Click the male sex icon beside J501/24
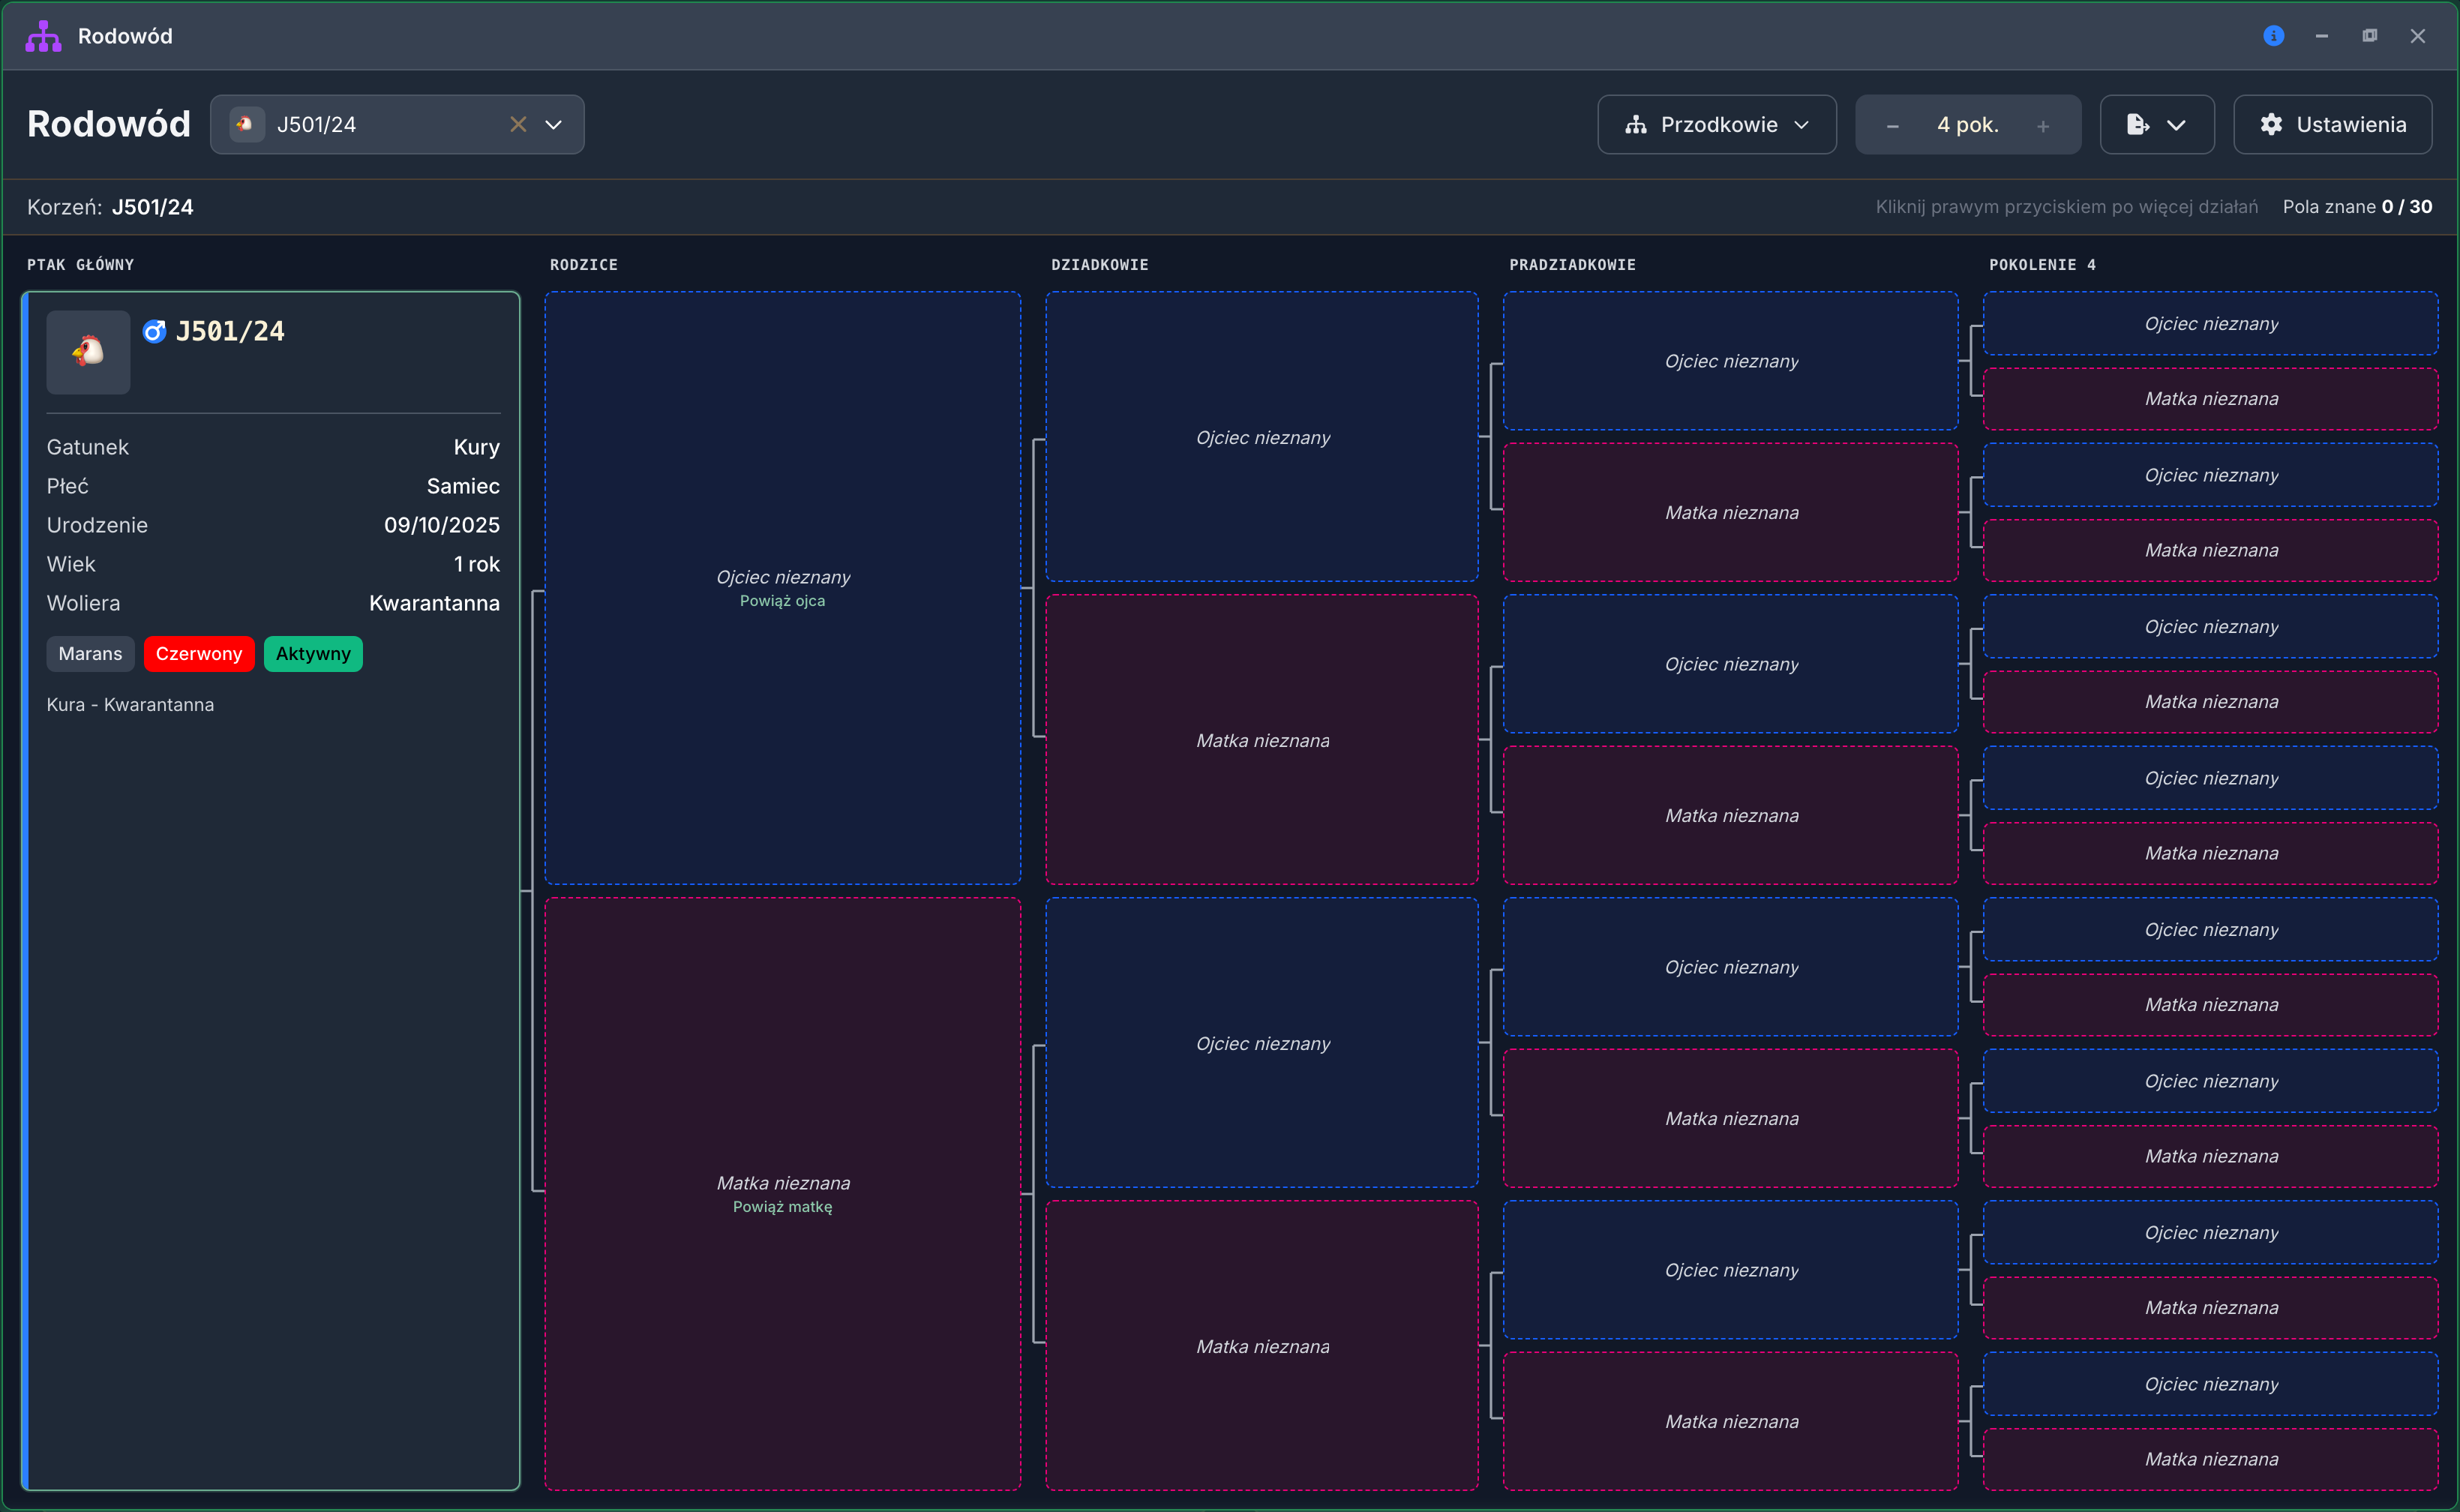The width and height of the screenshot is (2460, 1512). [x=154, y=332]
